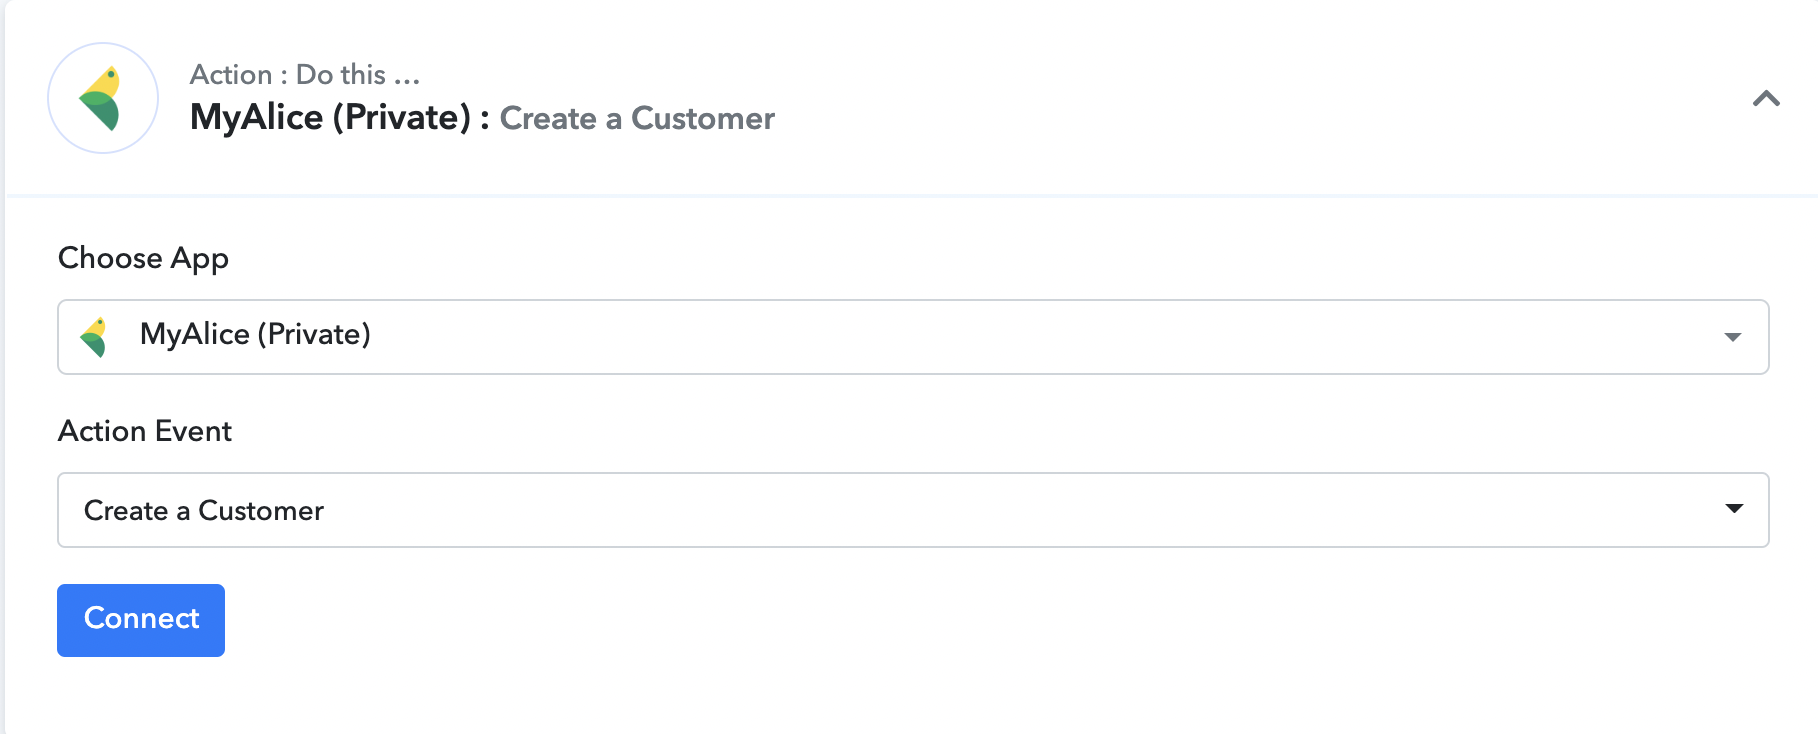Click the gray "Create a Customer" header subtitle
This screenshot has width=1818, height=734.
[x=637, y=119]
